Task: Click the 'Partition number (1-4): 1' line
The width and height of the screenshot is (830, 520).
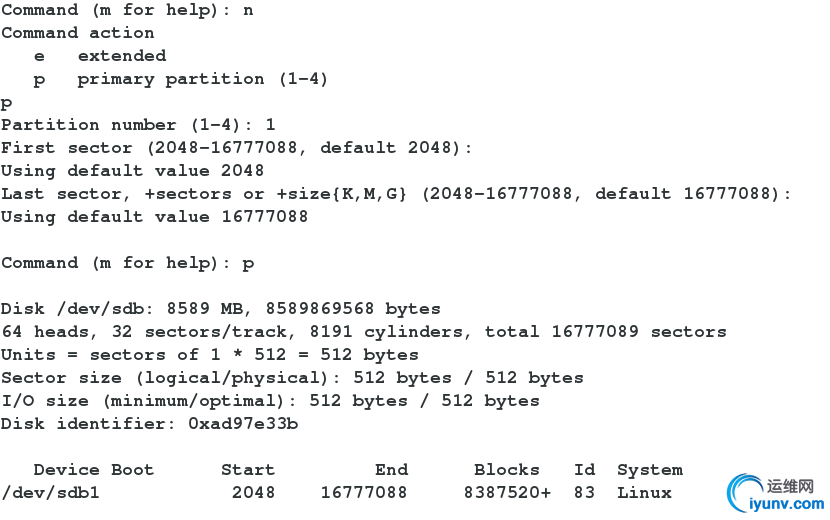Action: click(x=138, y=125)
